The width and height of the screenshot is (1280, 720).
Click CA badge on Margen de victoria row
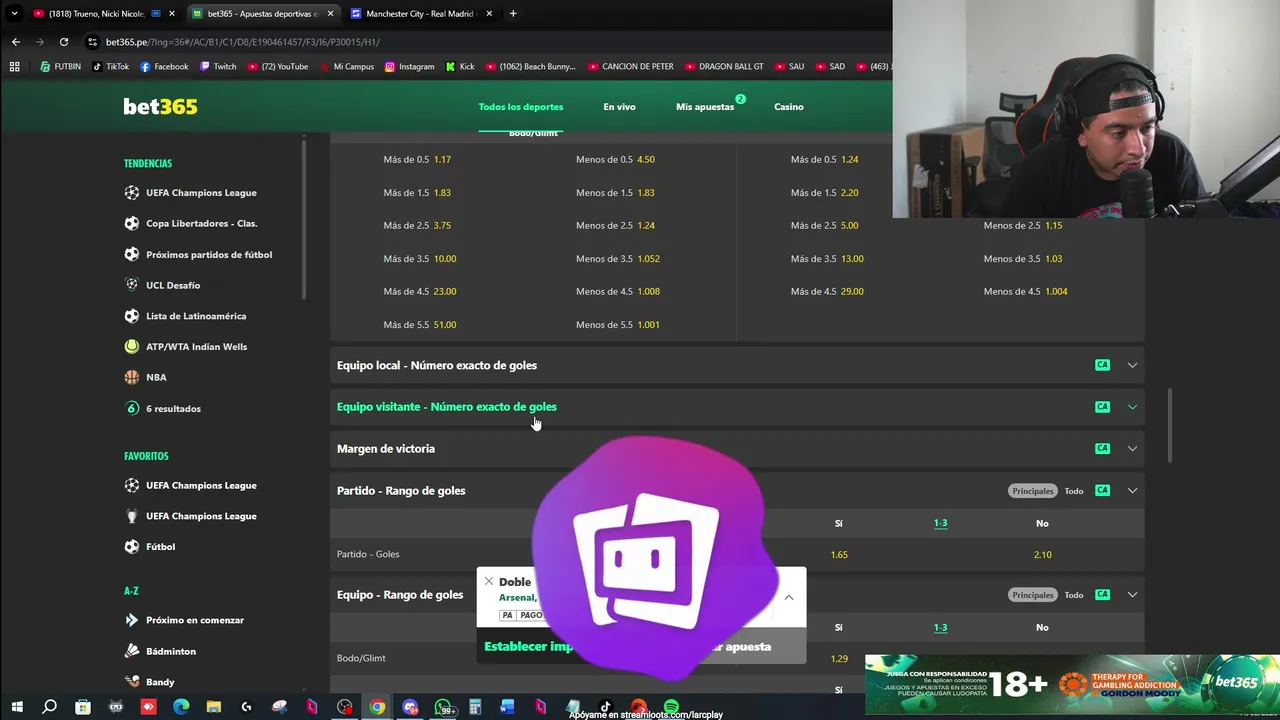[1102, 449]
